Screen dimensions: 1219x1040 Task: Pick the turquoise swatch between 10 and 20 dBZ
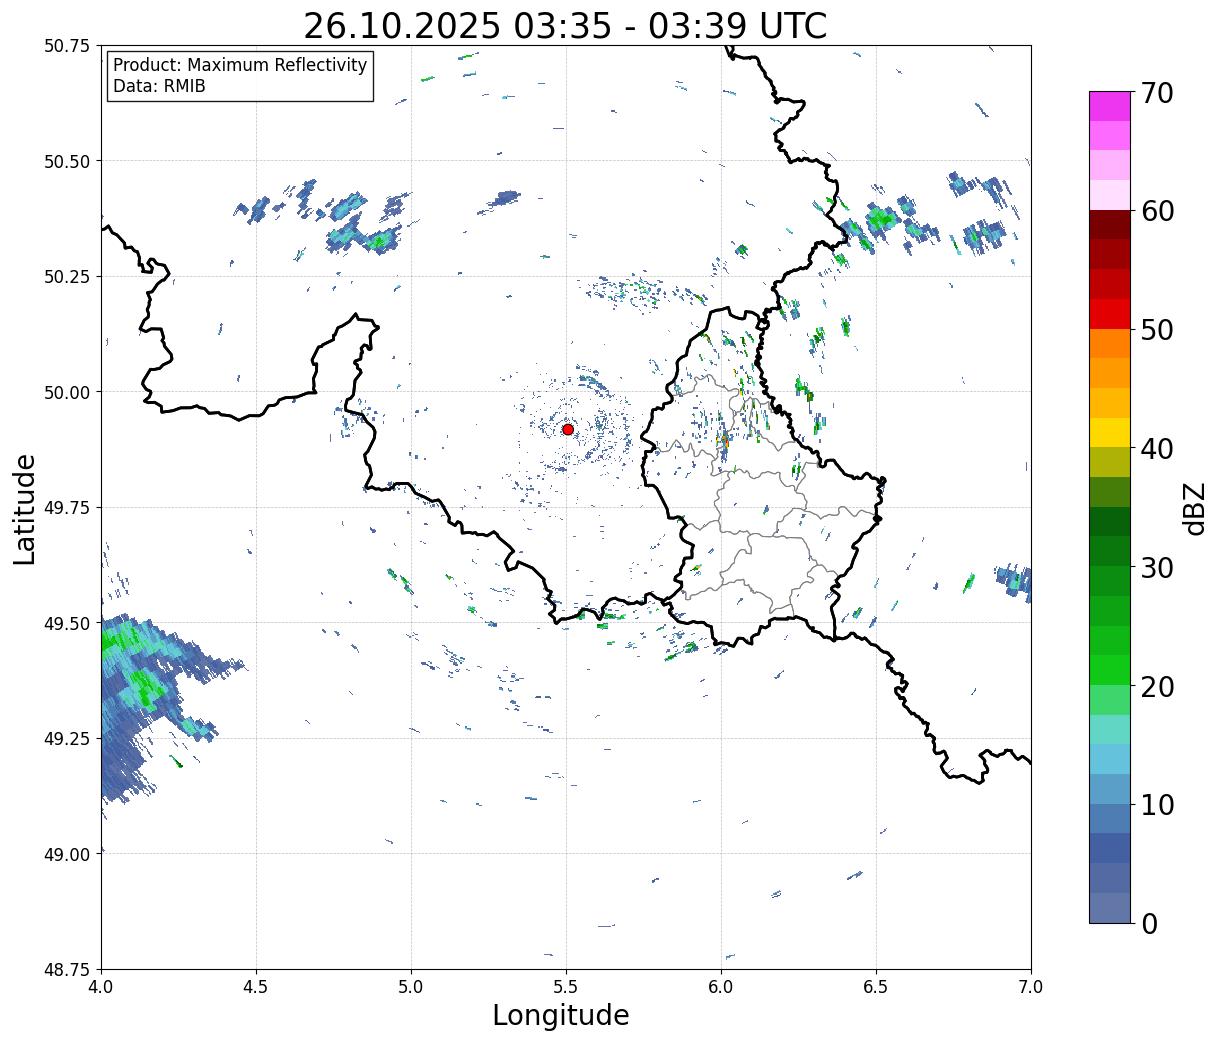click(1110, 729)
